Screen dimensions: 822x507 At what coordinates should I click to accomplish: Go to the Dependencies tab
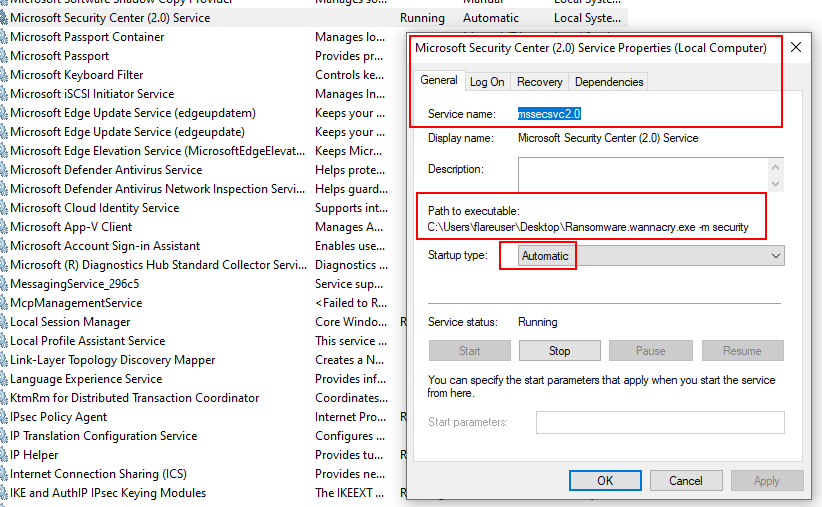point(609,82)
